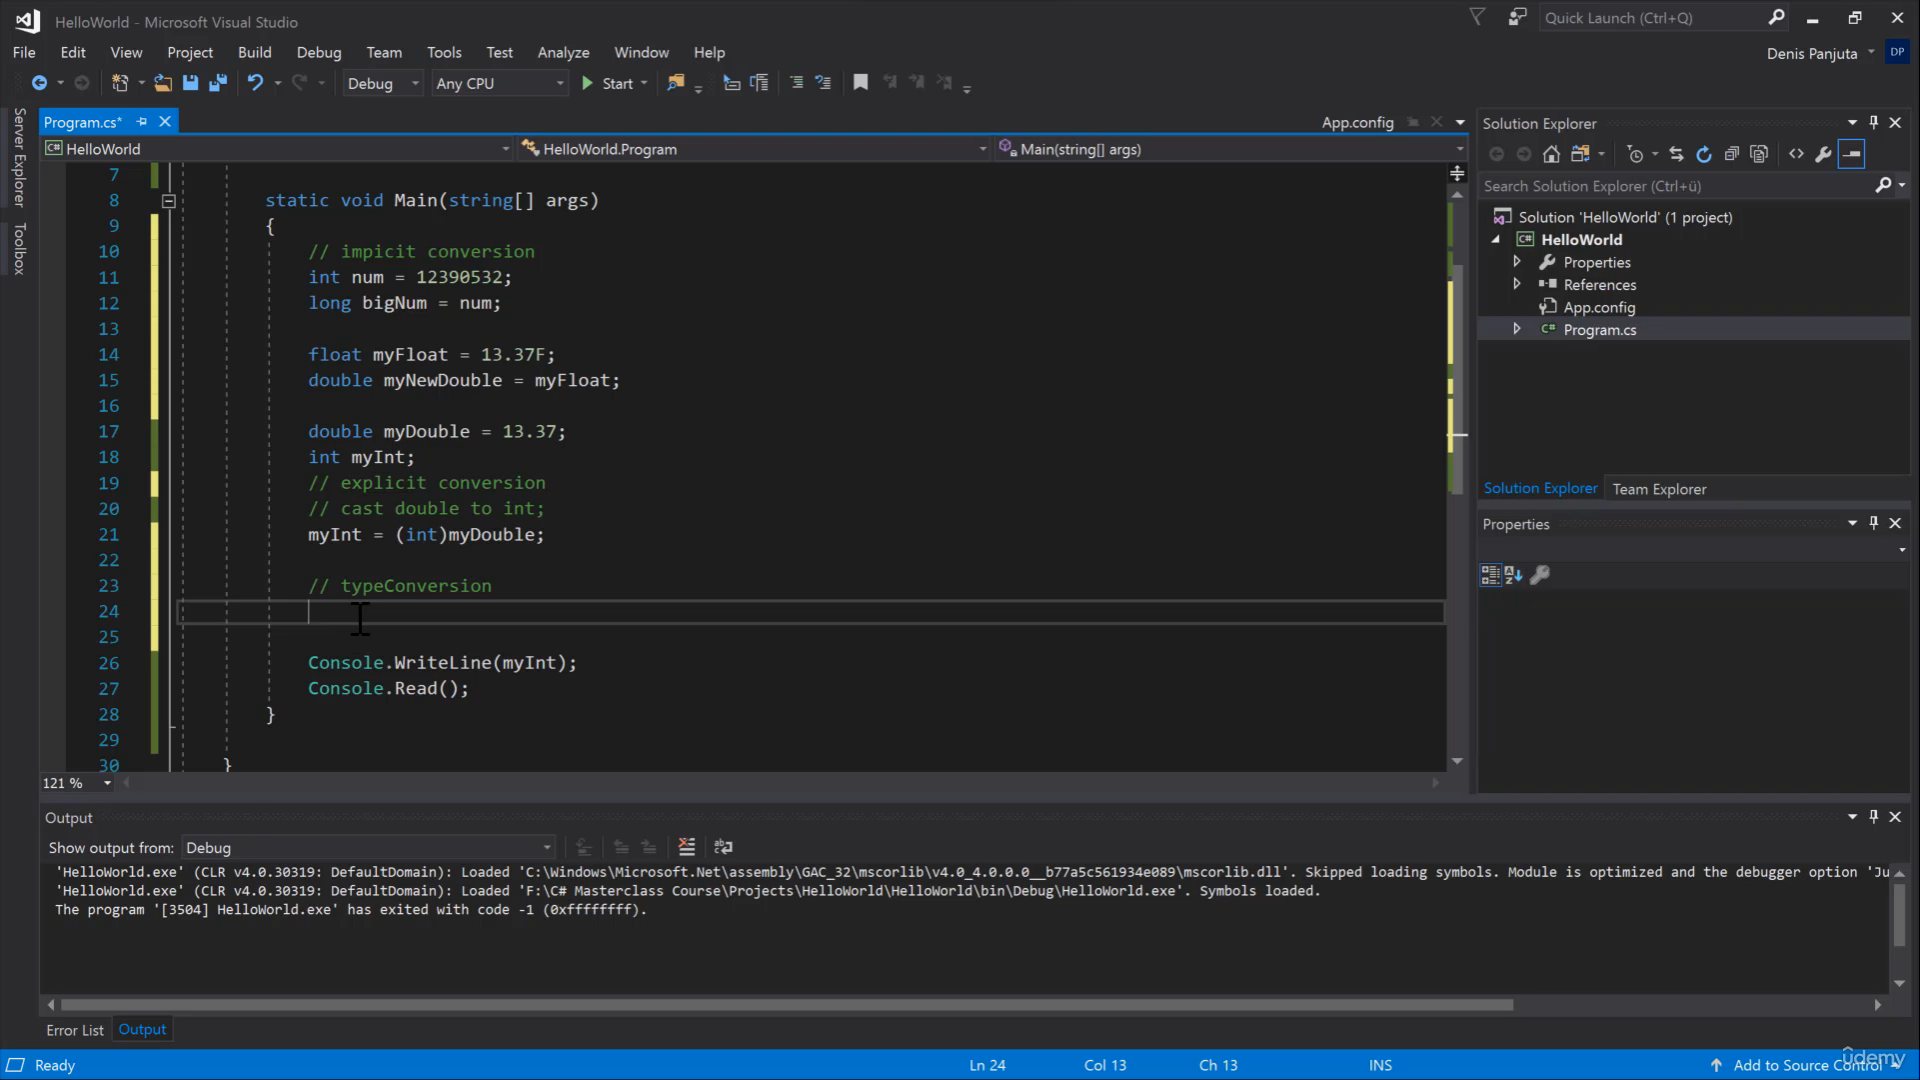The width and height of the screenshot is (1920, 1080).
Task: Click the Undo arrow icon
Action: (x=256, y=83)
